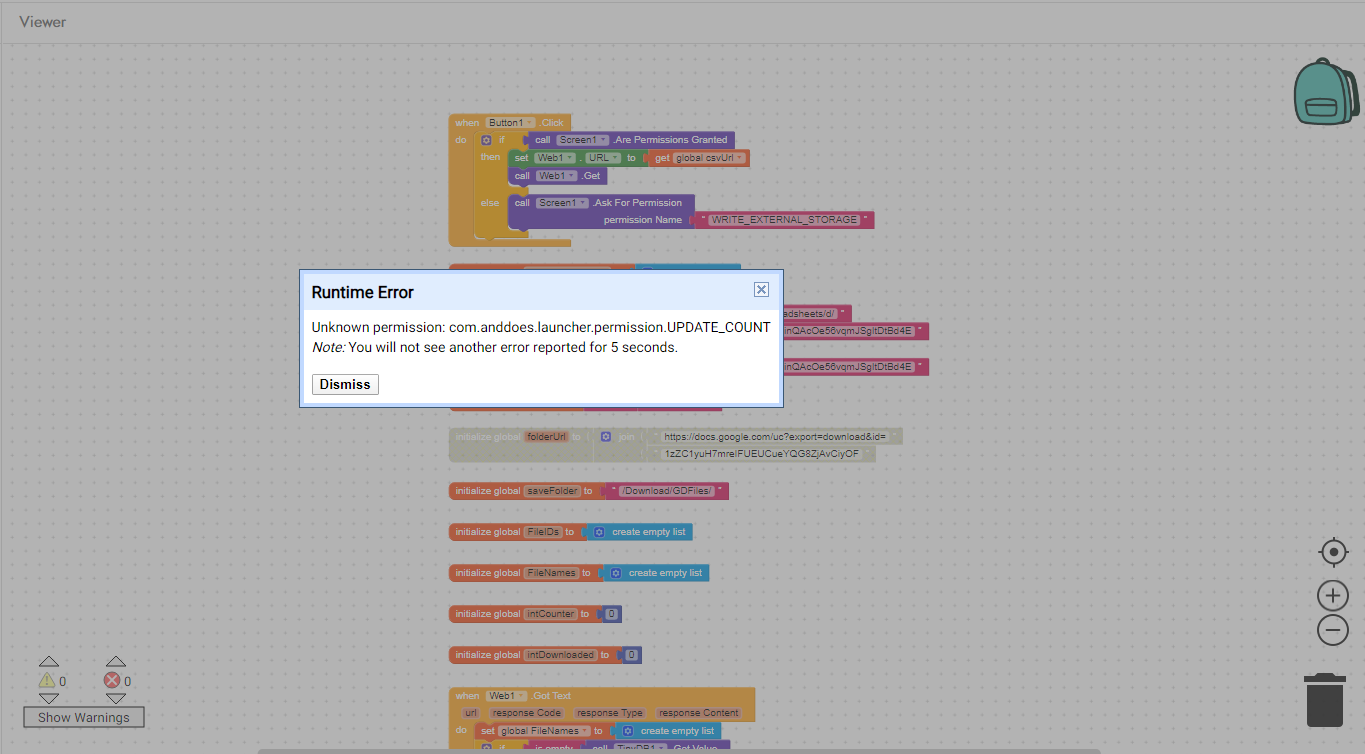The height and width of the screenshot is (754, 1365).
Task: Go to previous warning with up arrow
Action: (x=48, y=661)
